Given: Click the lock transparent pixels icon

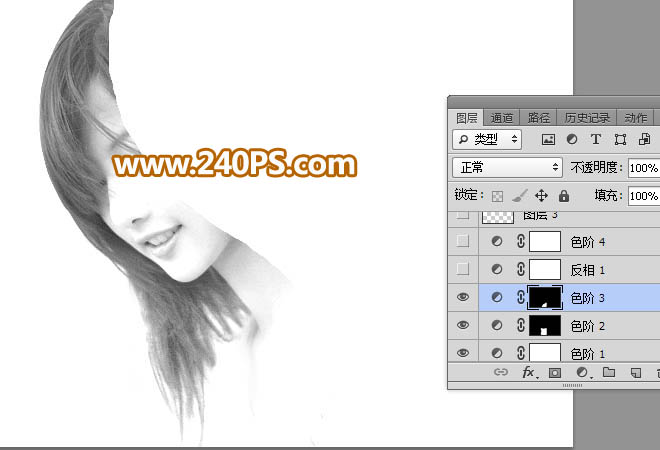Looking at the screenshot, I should click(x=498, y=196).
